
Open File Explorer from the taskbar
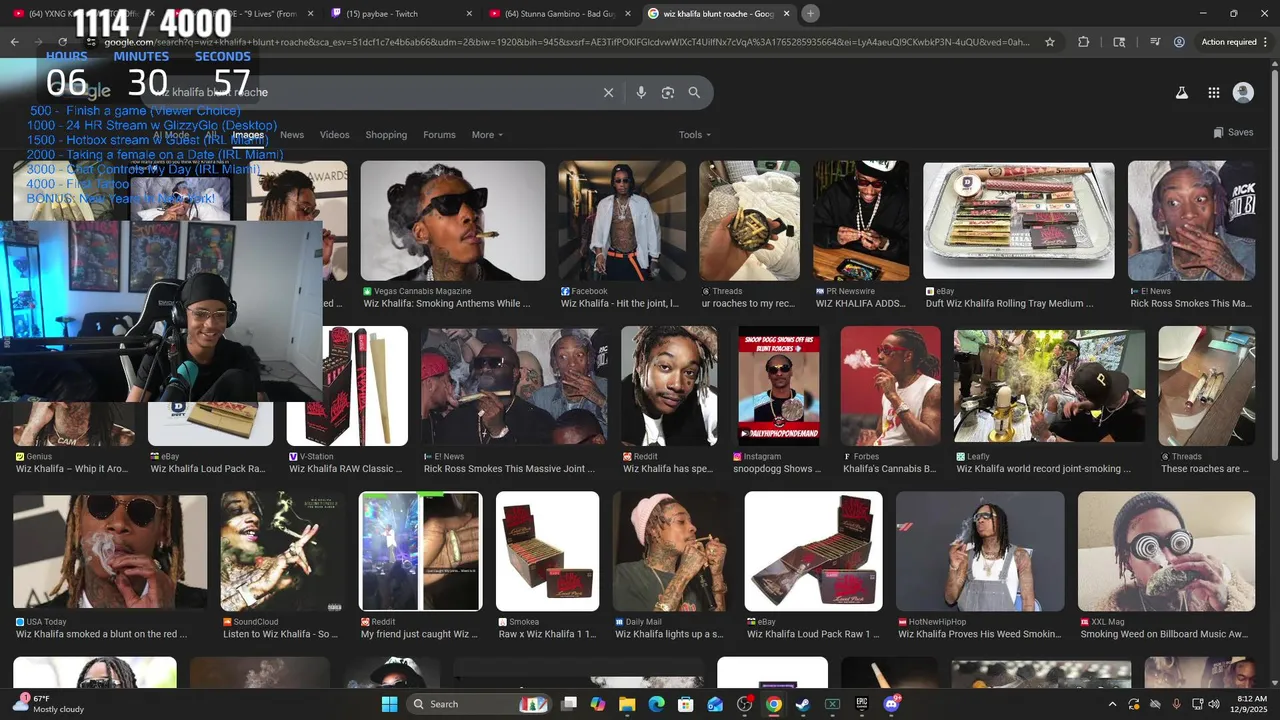click(x=627, y=704)
